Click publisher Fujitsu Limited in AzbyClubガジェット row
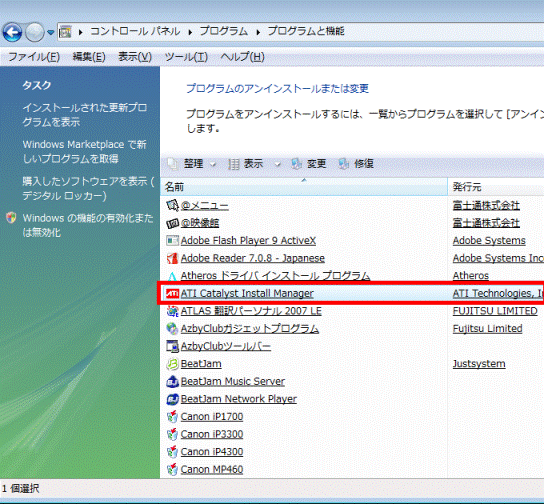Screen dimensions: 544x504 tap(487, 329)
